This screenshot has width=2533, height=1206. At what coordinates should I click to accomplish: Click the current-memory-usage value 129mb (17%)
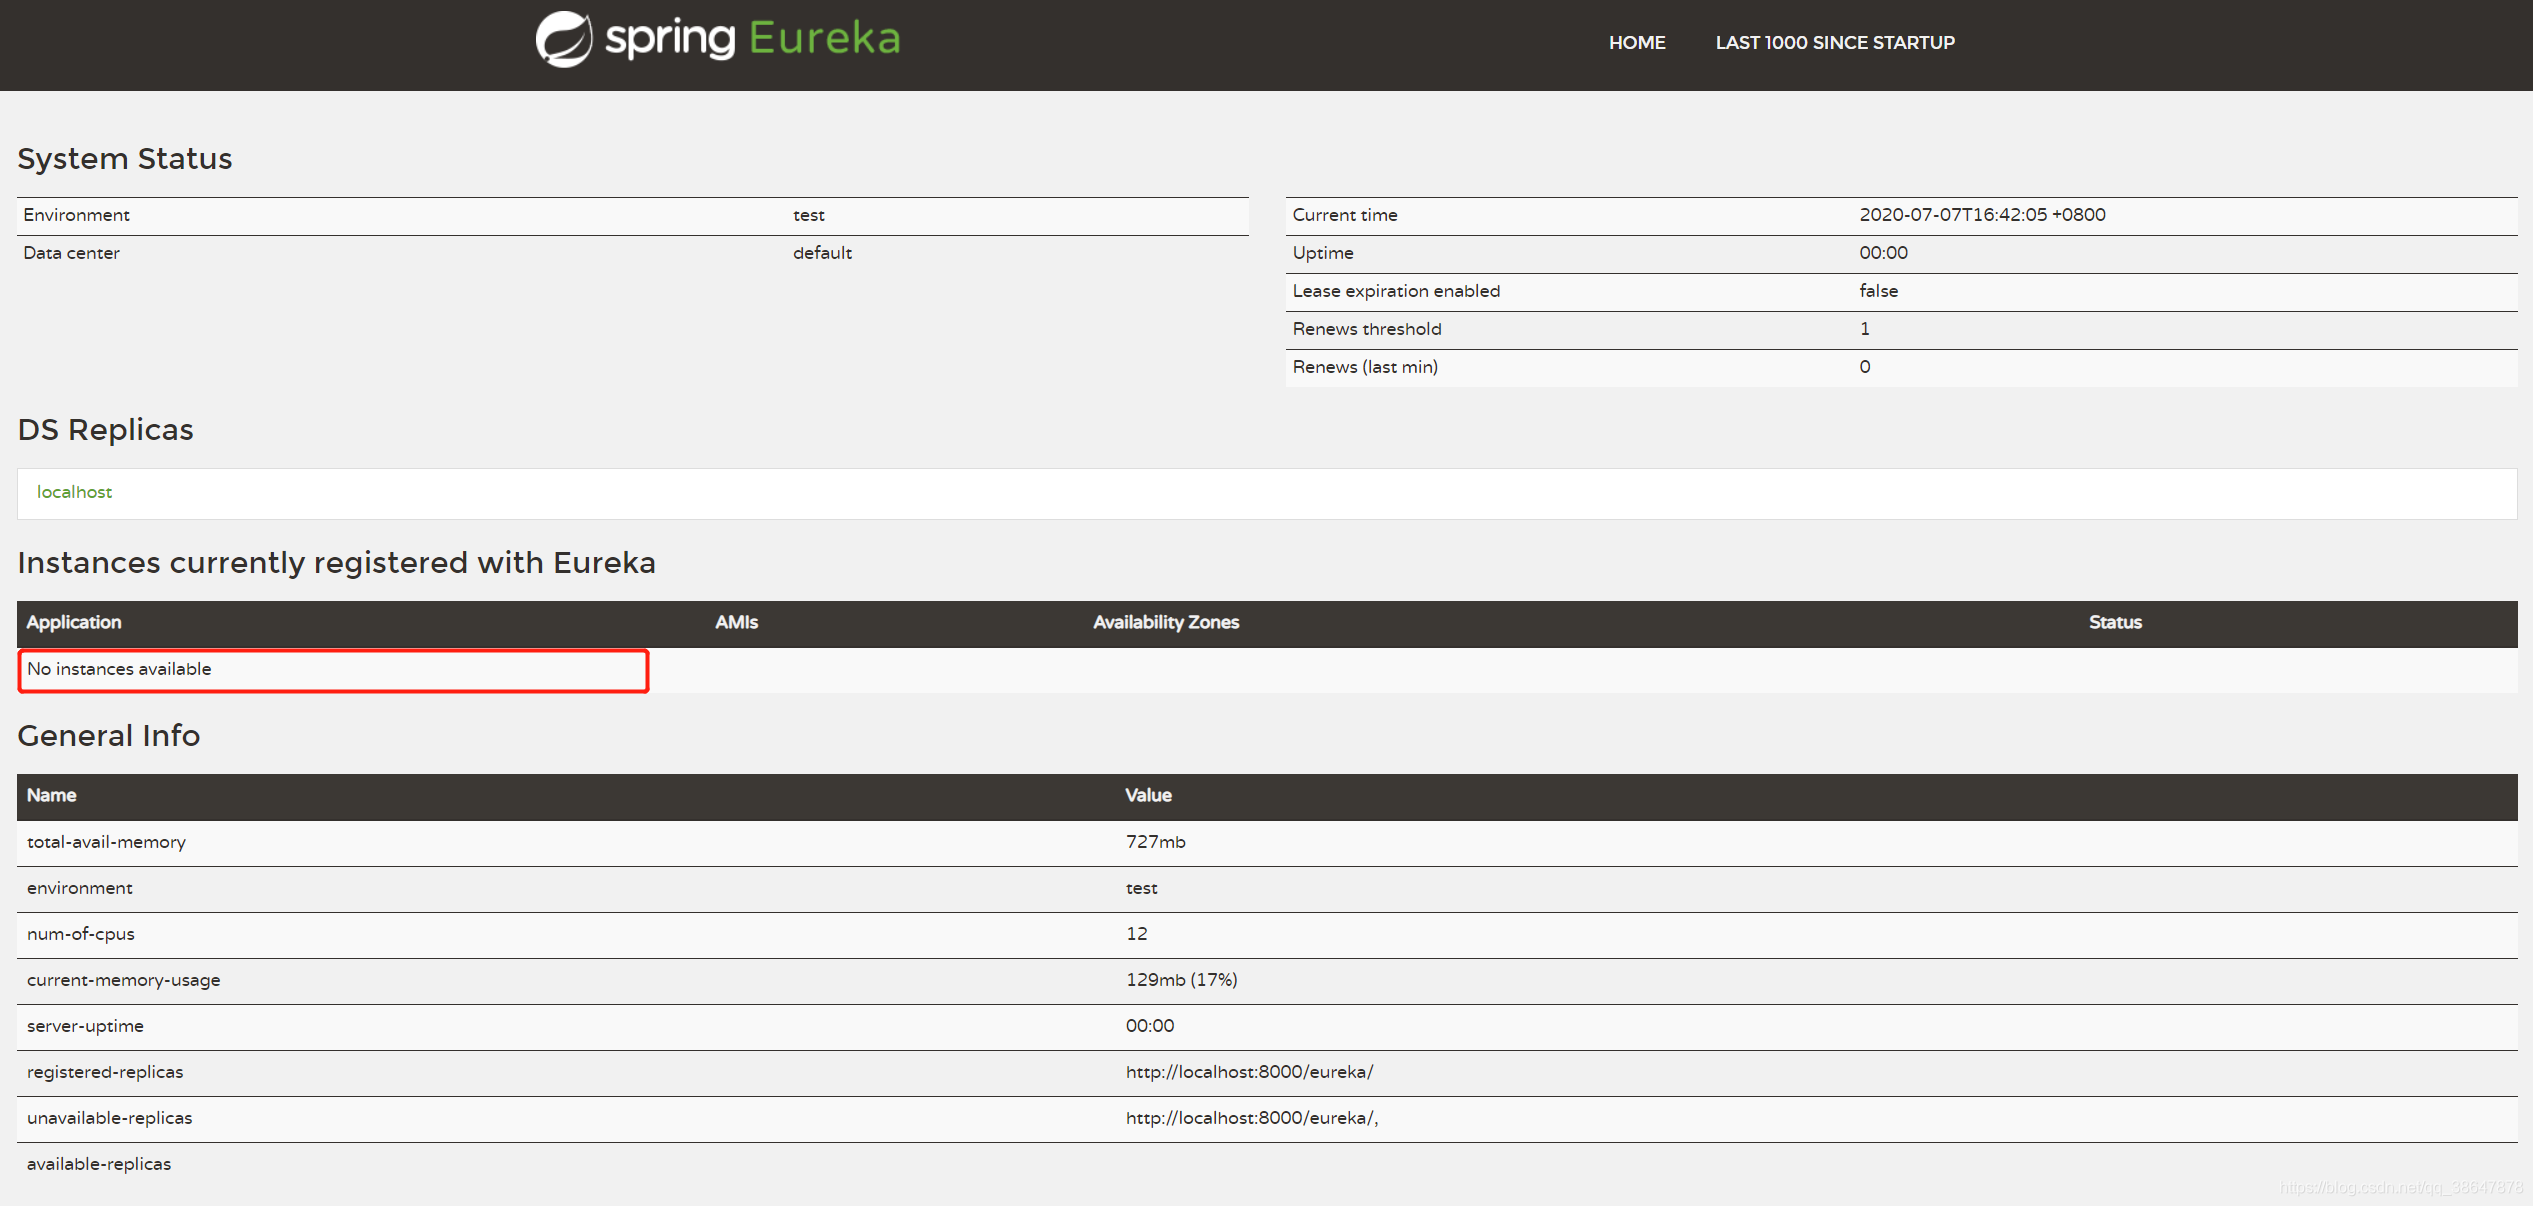(x=1181, y=980)
